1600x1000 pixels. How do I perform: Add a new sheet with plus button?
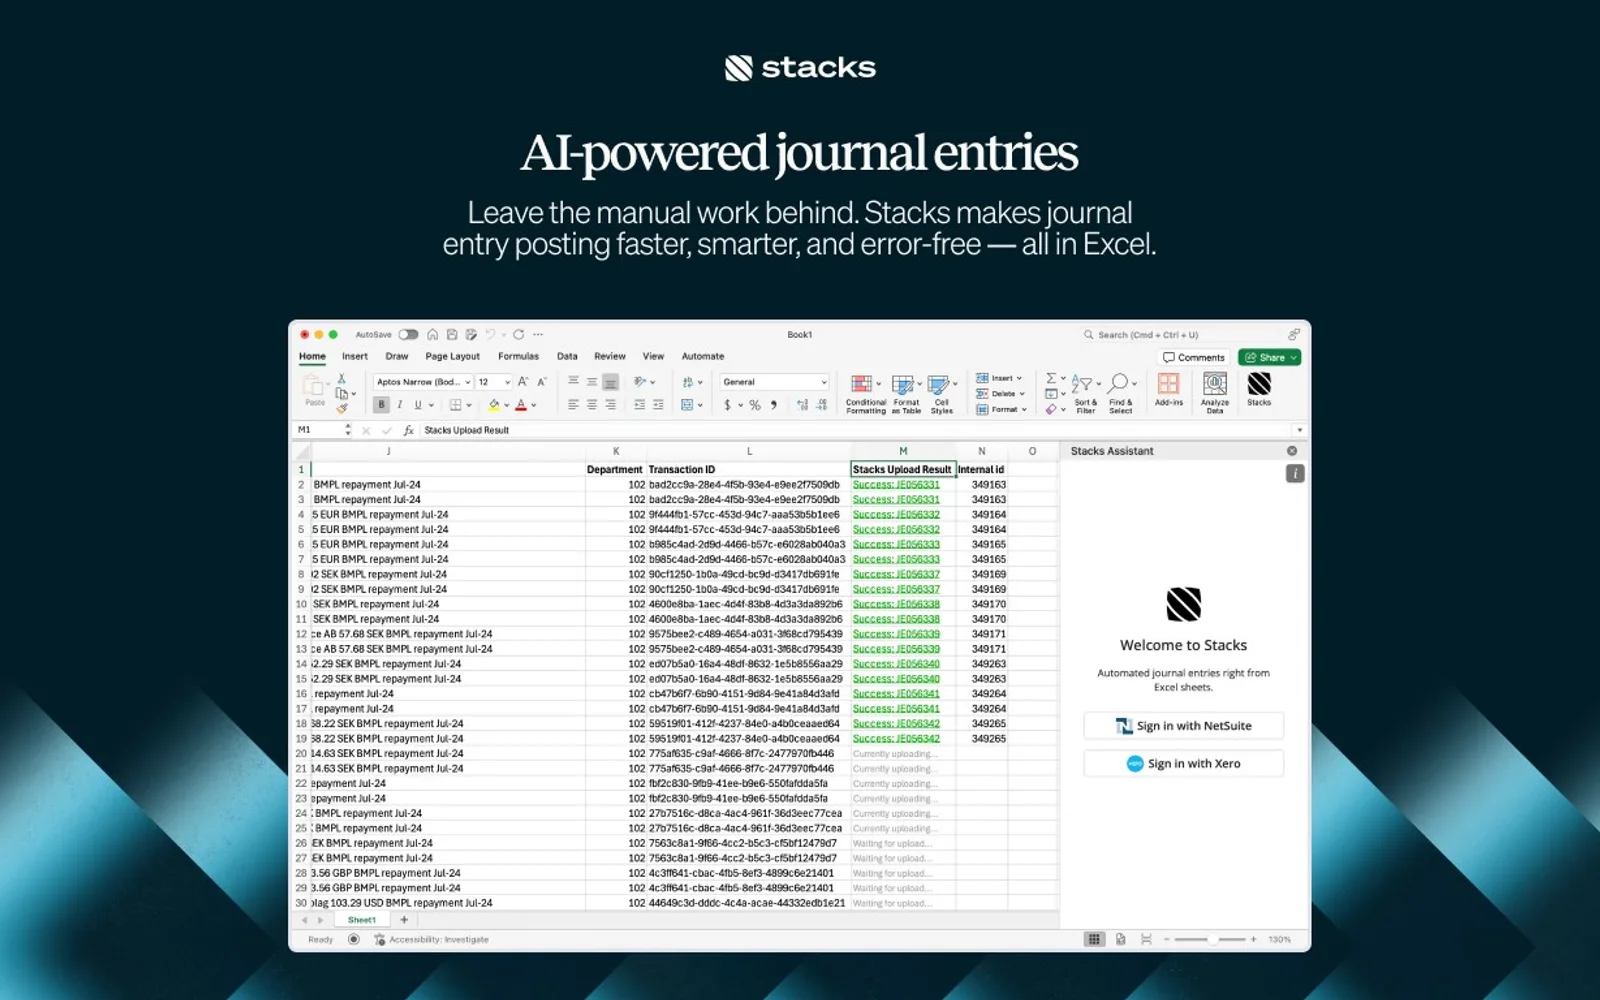coord(404,920)
